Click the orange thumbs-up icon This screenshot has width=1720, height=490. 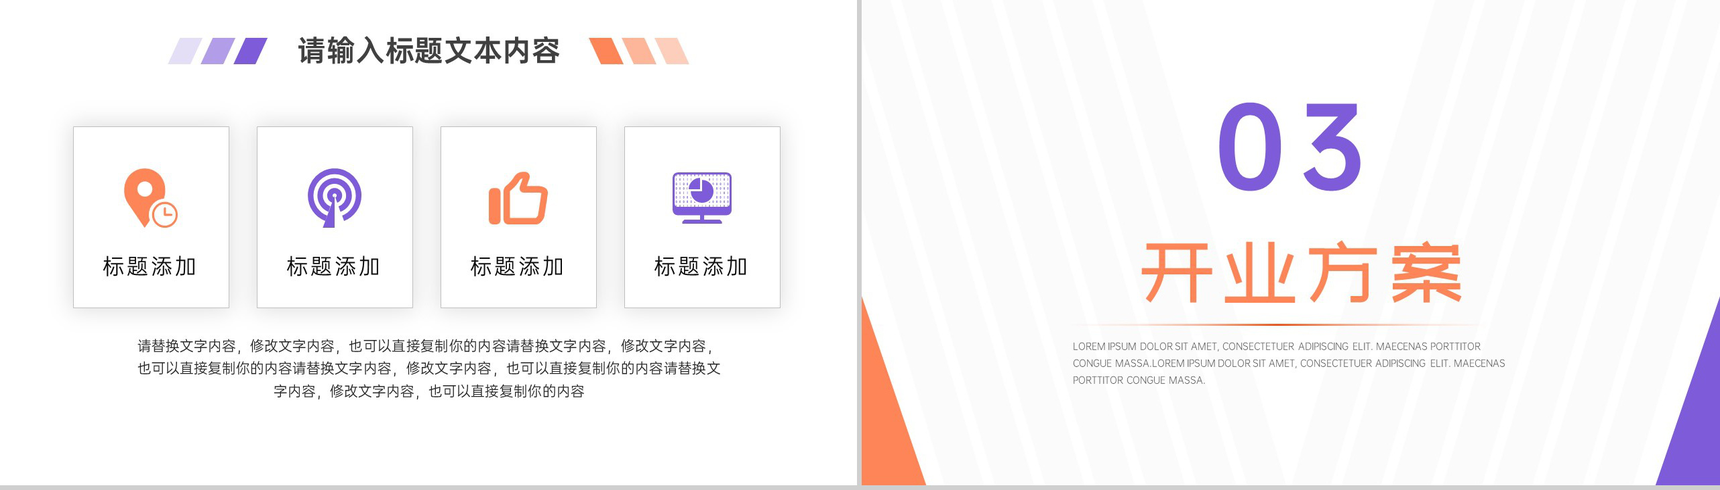(x=518, y=198)
